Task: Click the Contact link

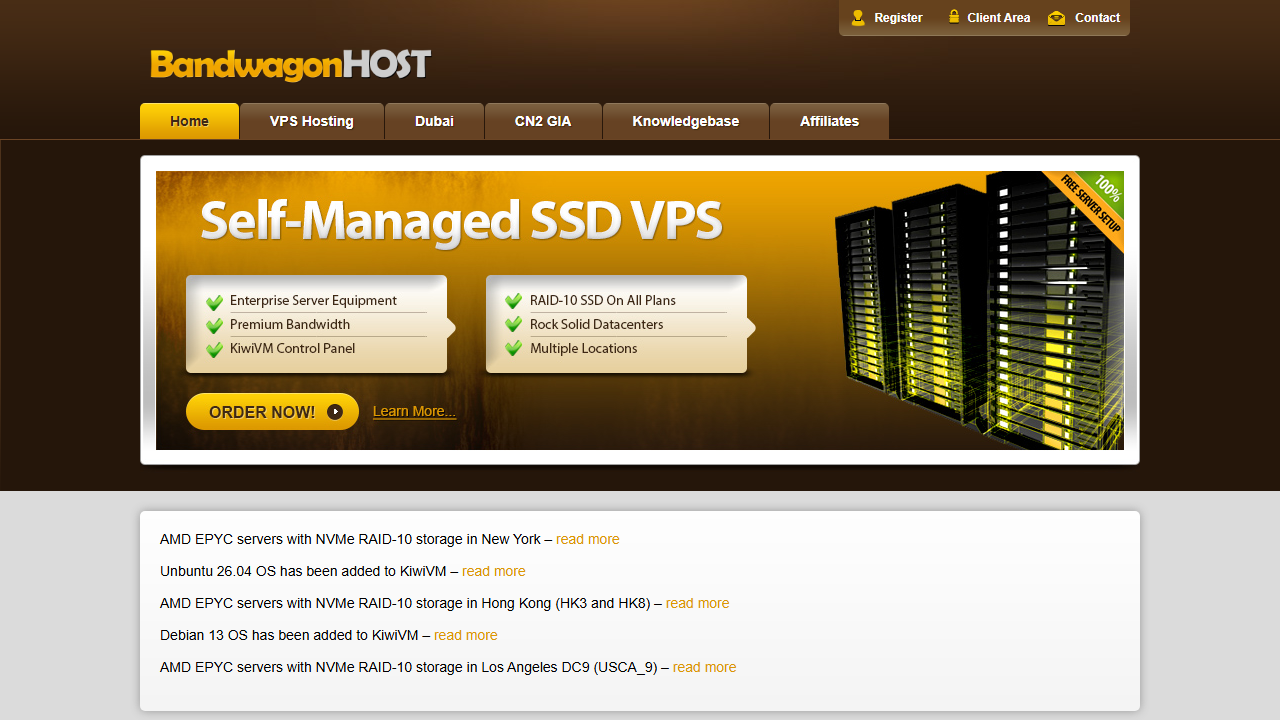Action: click(1097, 18)
